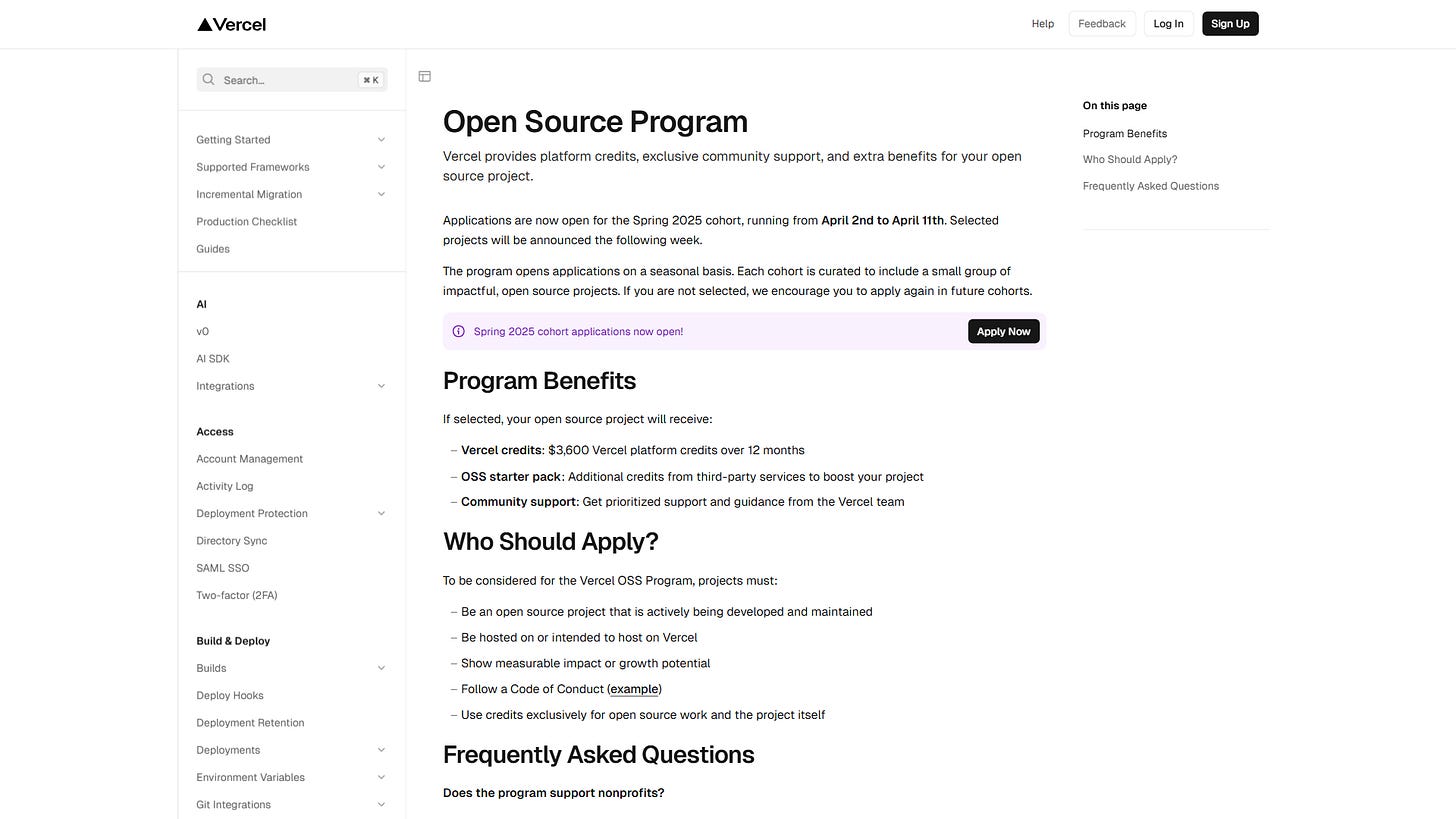The image size is (1456, 819).
Task: Open Deployments label in sidebar
Action: pyautogui.click(x=228, y=750)
